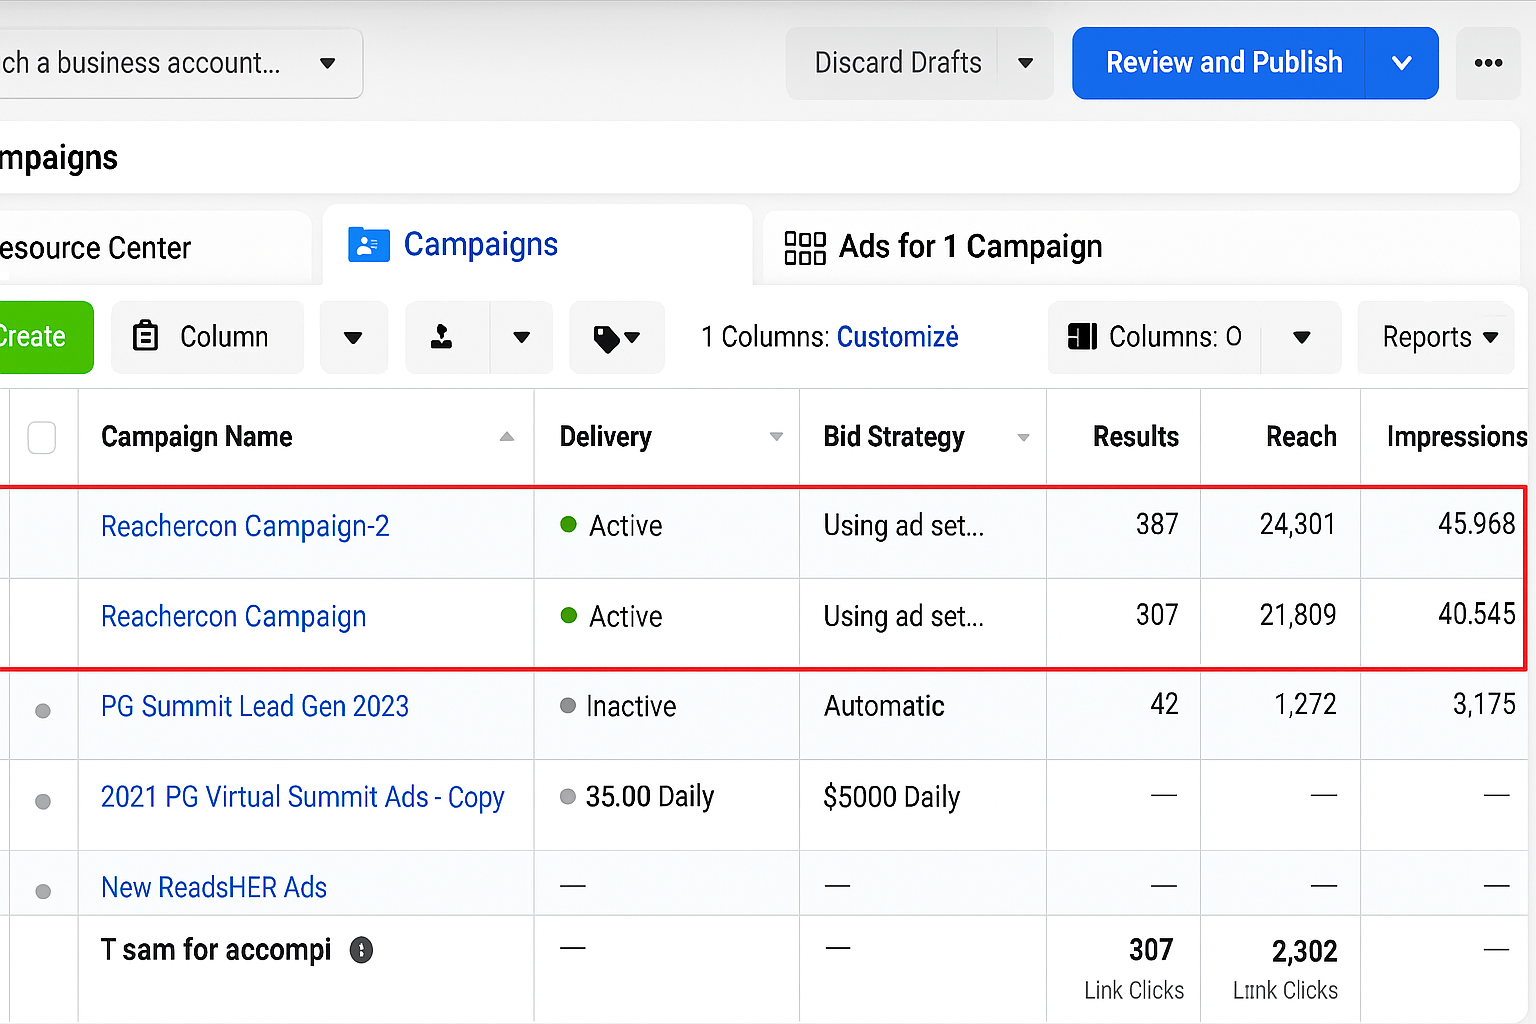Click the Delivery column header label
The height and width of the screenshot is (1024, 1536).
pos(606,437)
